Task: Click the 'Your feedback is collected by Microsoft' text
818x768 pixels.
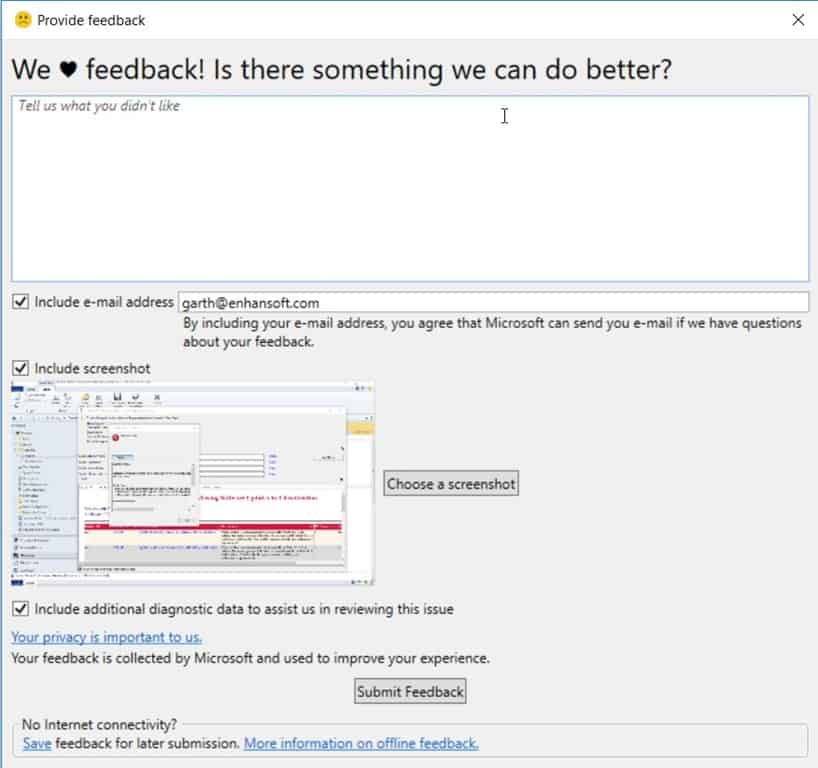Action: coord(250,659)
